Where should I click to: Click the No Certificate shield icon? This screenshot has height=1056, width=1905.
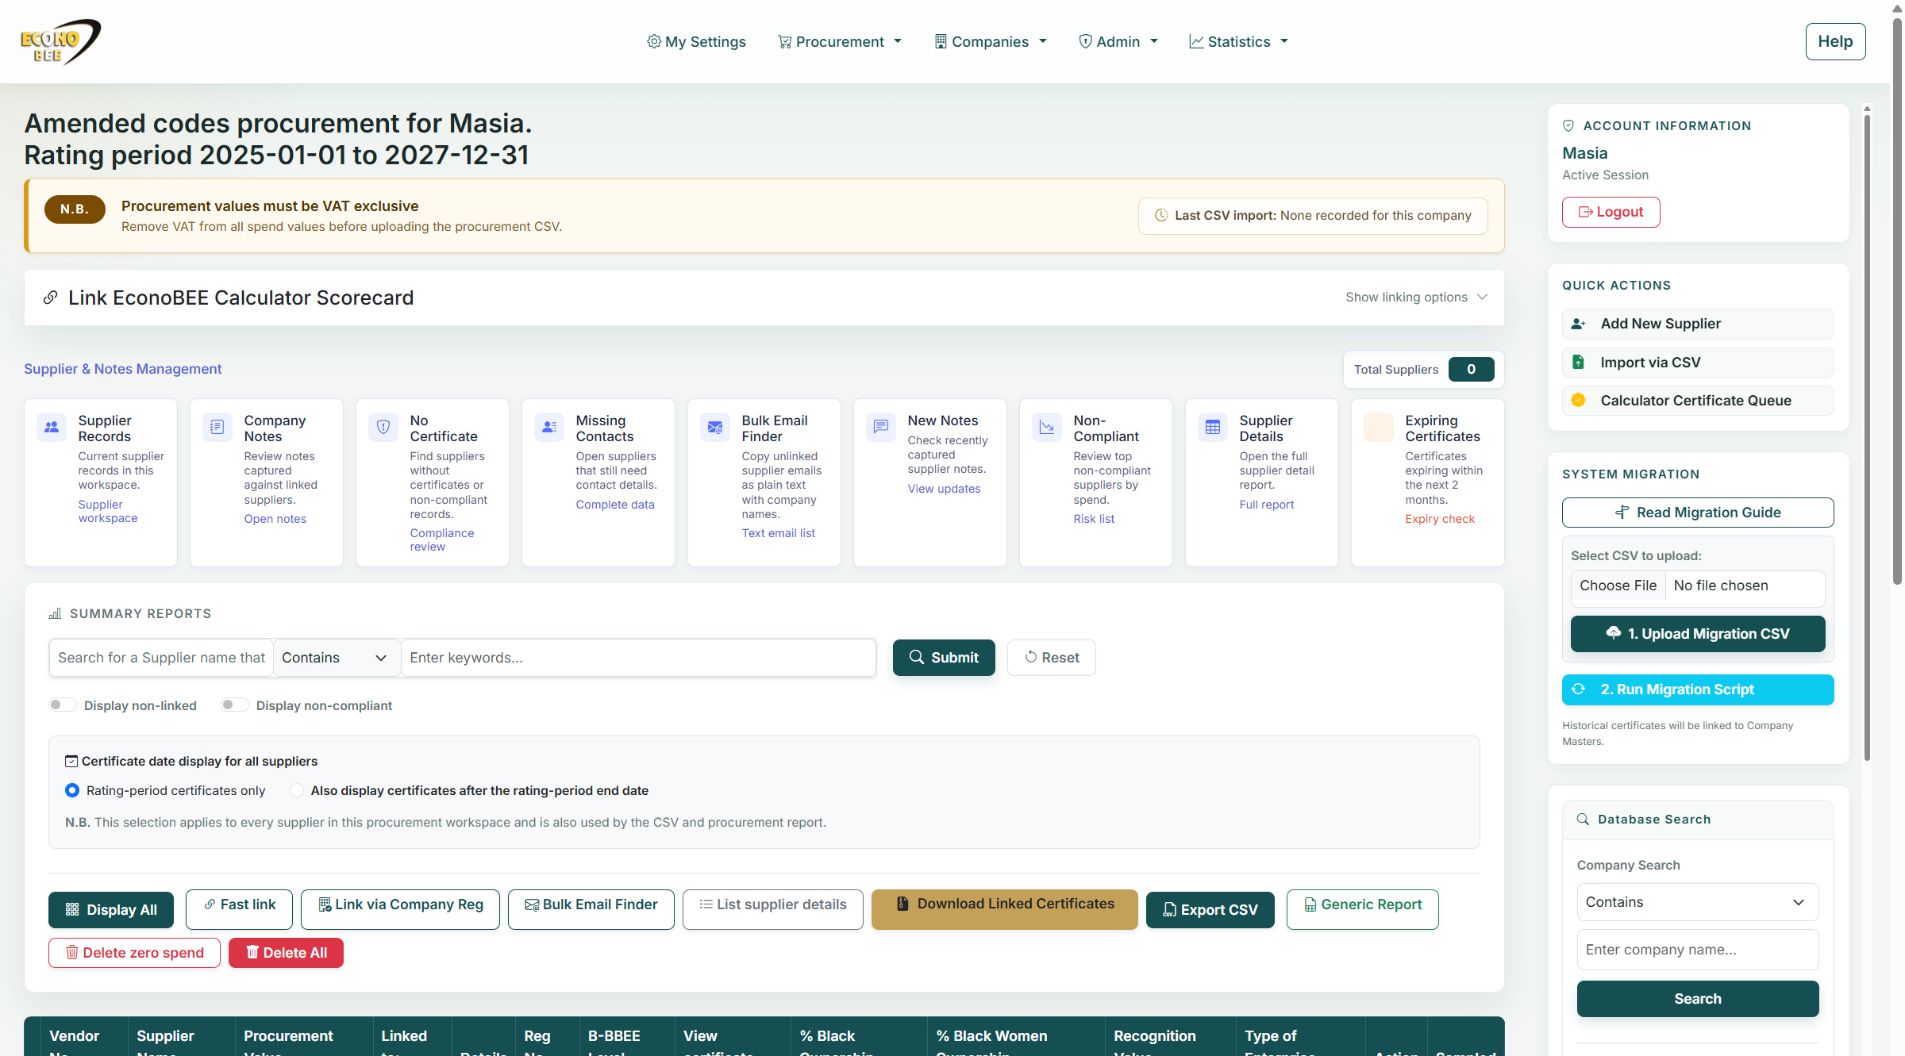tap(383, 427)
